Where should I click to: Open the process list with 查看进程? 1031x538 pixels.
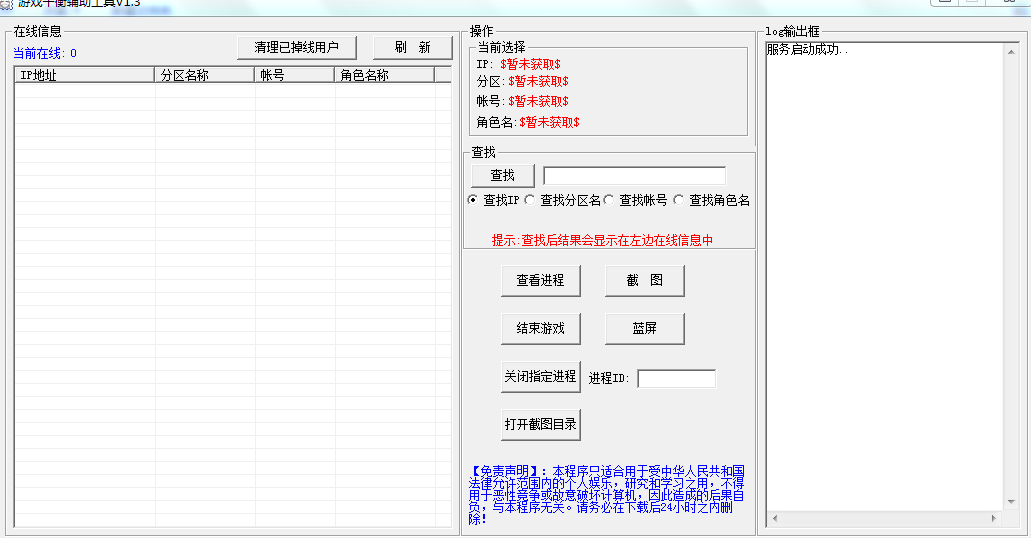click(540, 281)
